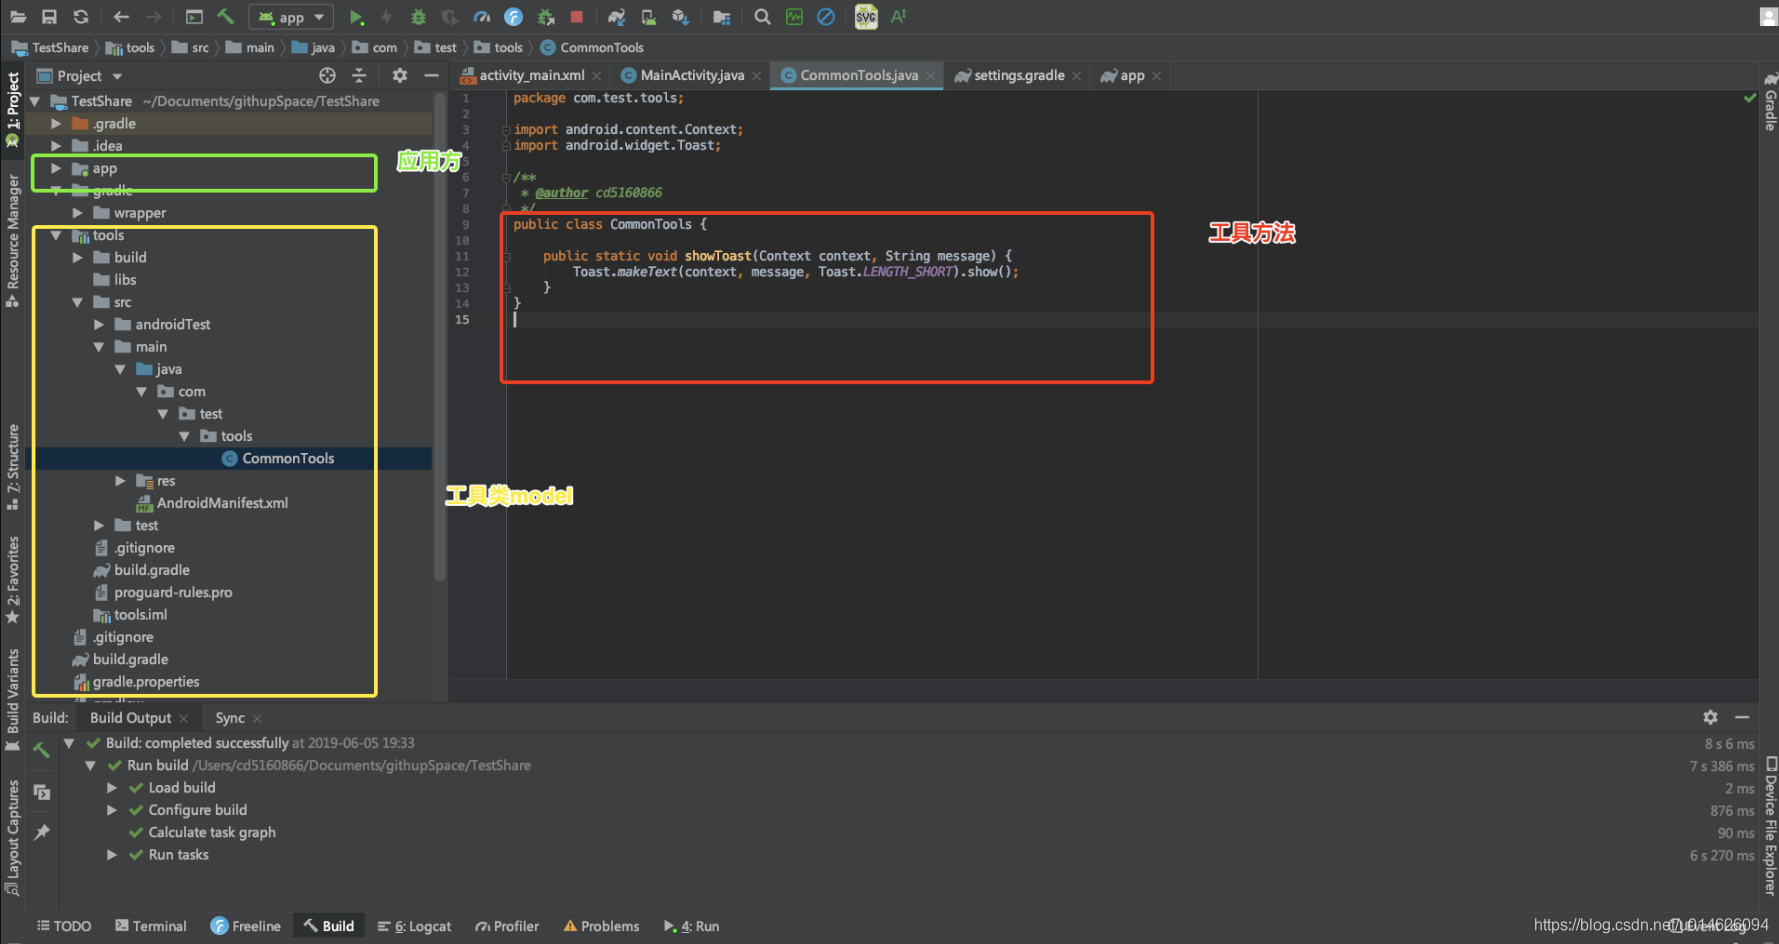This screenshot has width=1779, height=944.
Task: Open the app run configuration dropdown
Action: coord(292,17)
